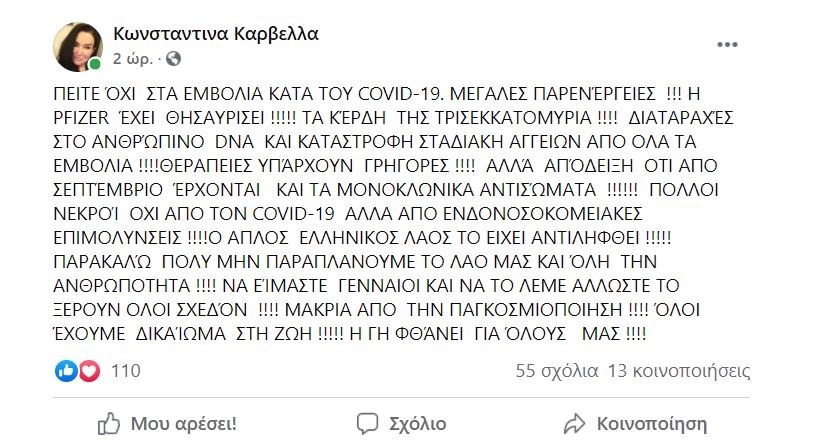This screenshot has width=814, height=448.
Task: Open the author's profile picture
Action: pos(79,46)
